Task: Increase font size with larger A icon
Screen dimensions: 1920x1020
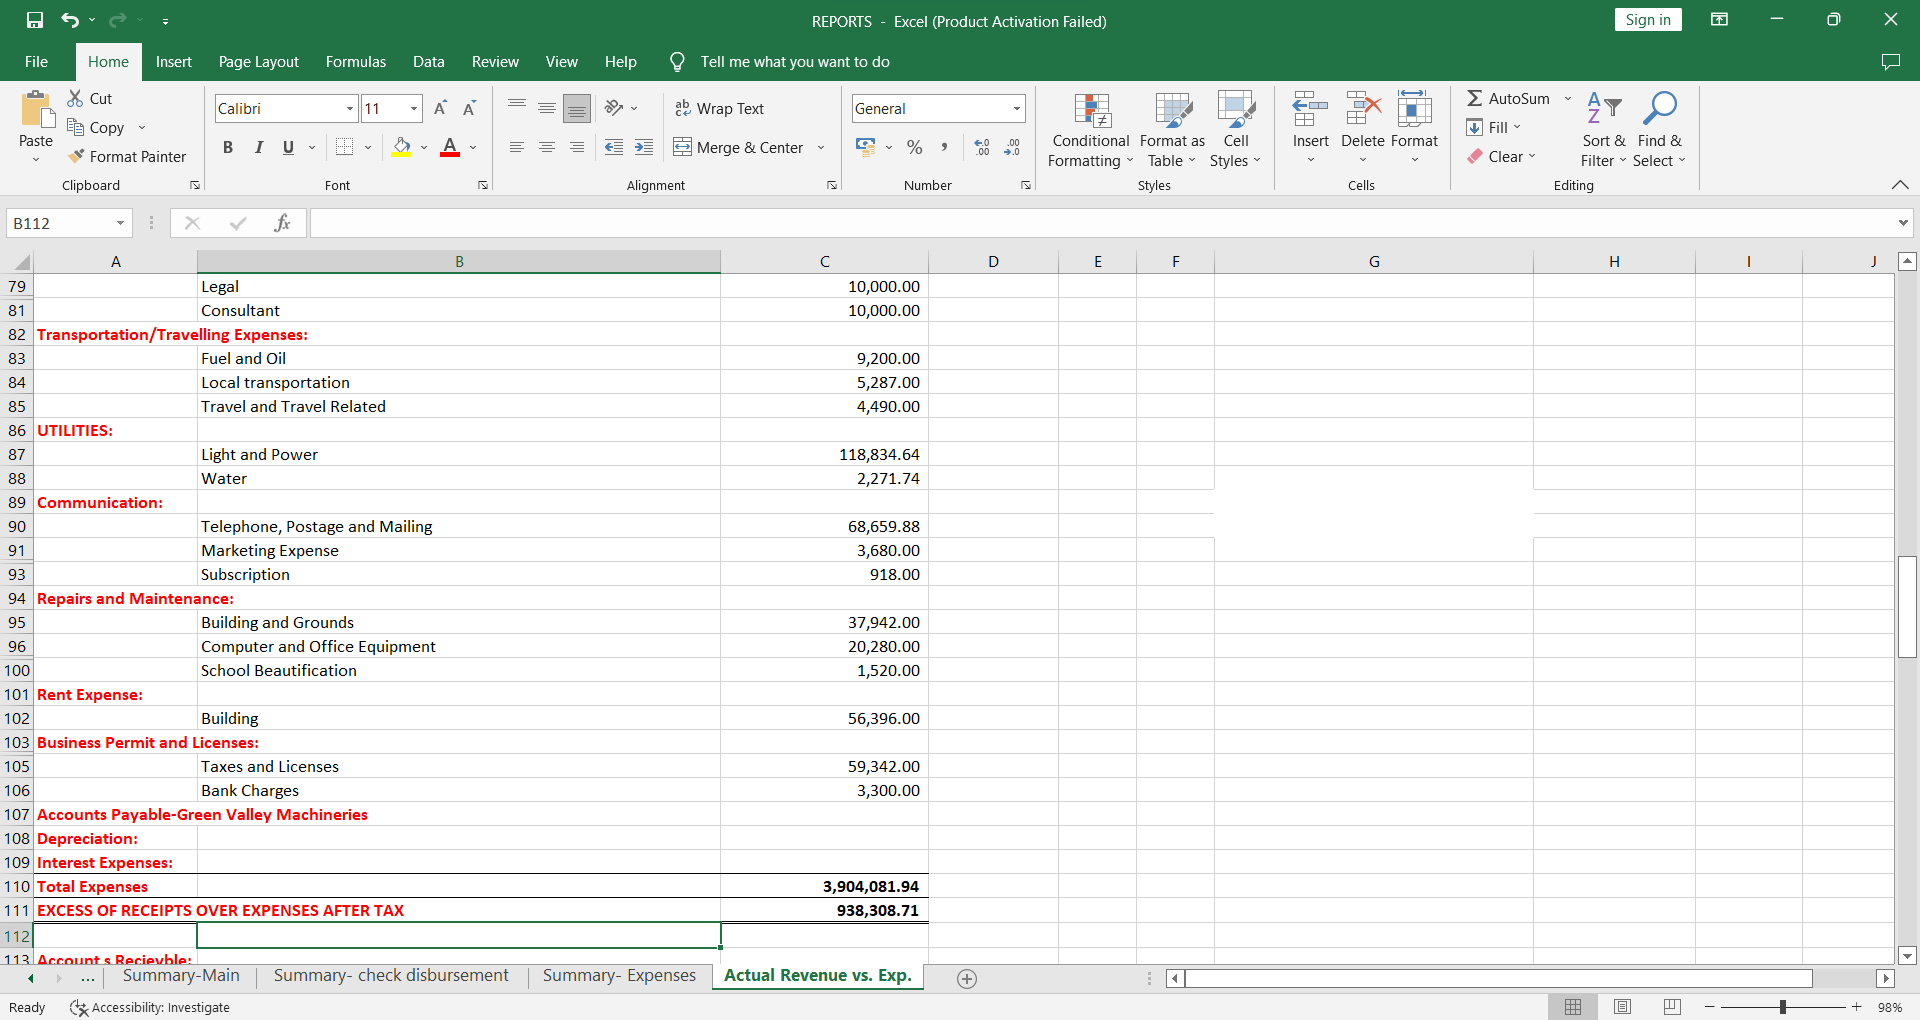Action: (x=440, y=108)
